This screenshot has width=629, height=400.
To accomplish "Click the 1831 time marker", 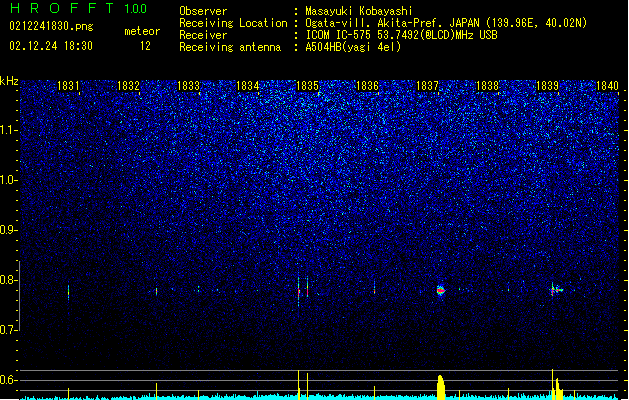I will (68, 86).
